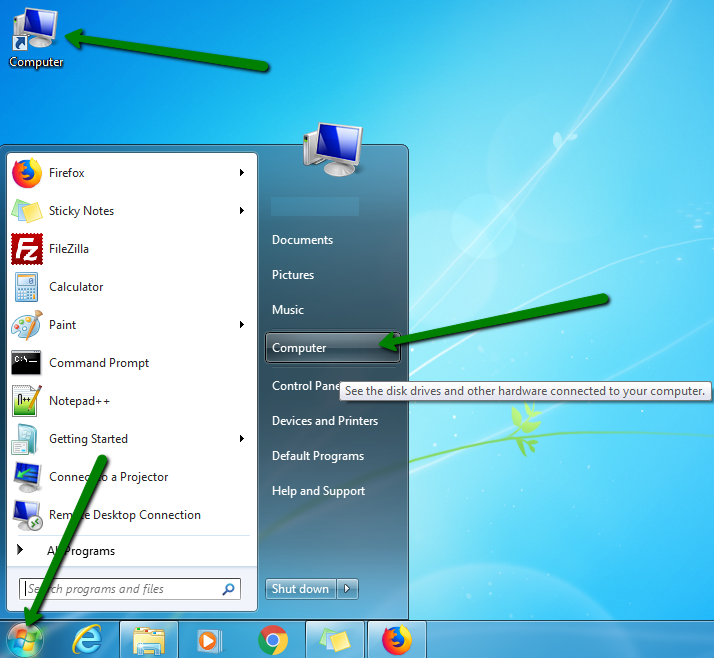Select the FileZilla text label
Screen dimensions: 714x658
click(69, 249)
